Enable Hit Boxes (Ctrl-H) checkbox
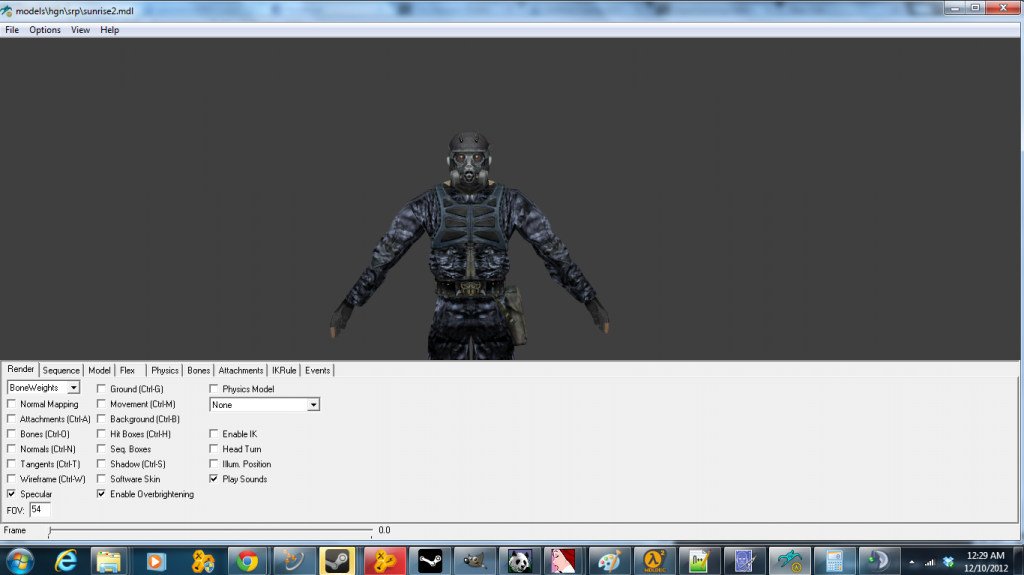Image resolution: width=1024 pixels, height=575 pixels. pos(101,434)
